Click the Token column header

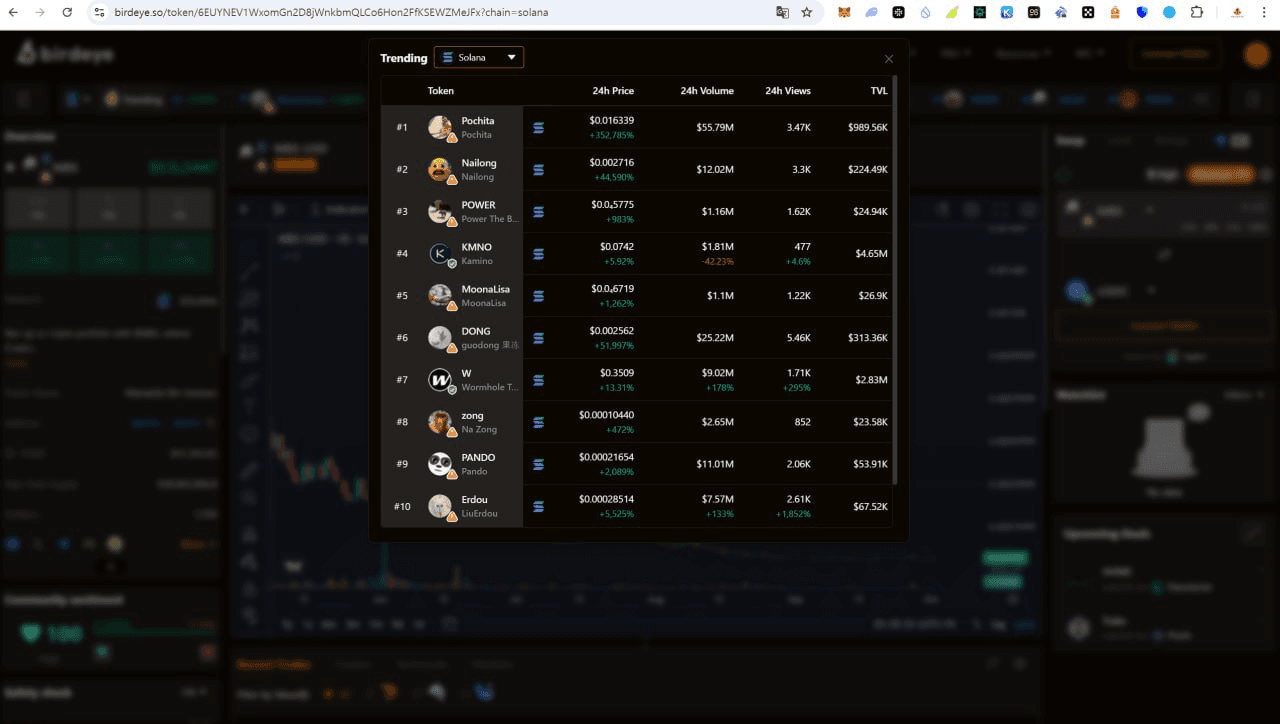441,91
